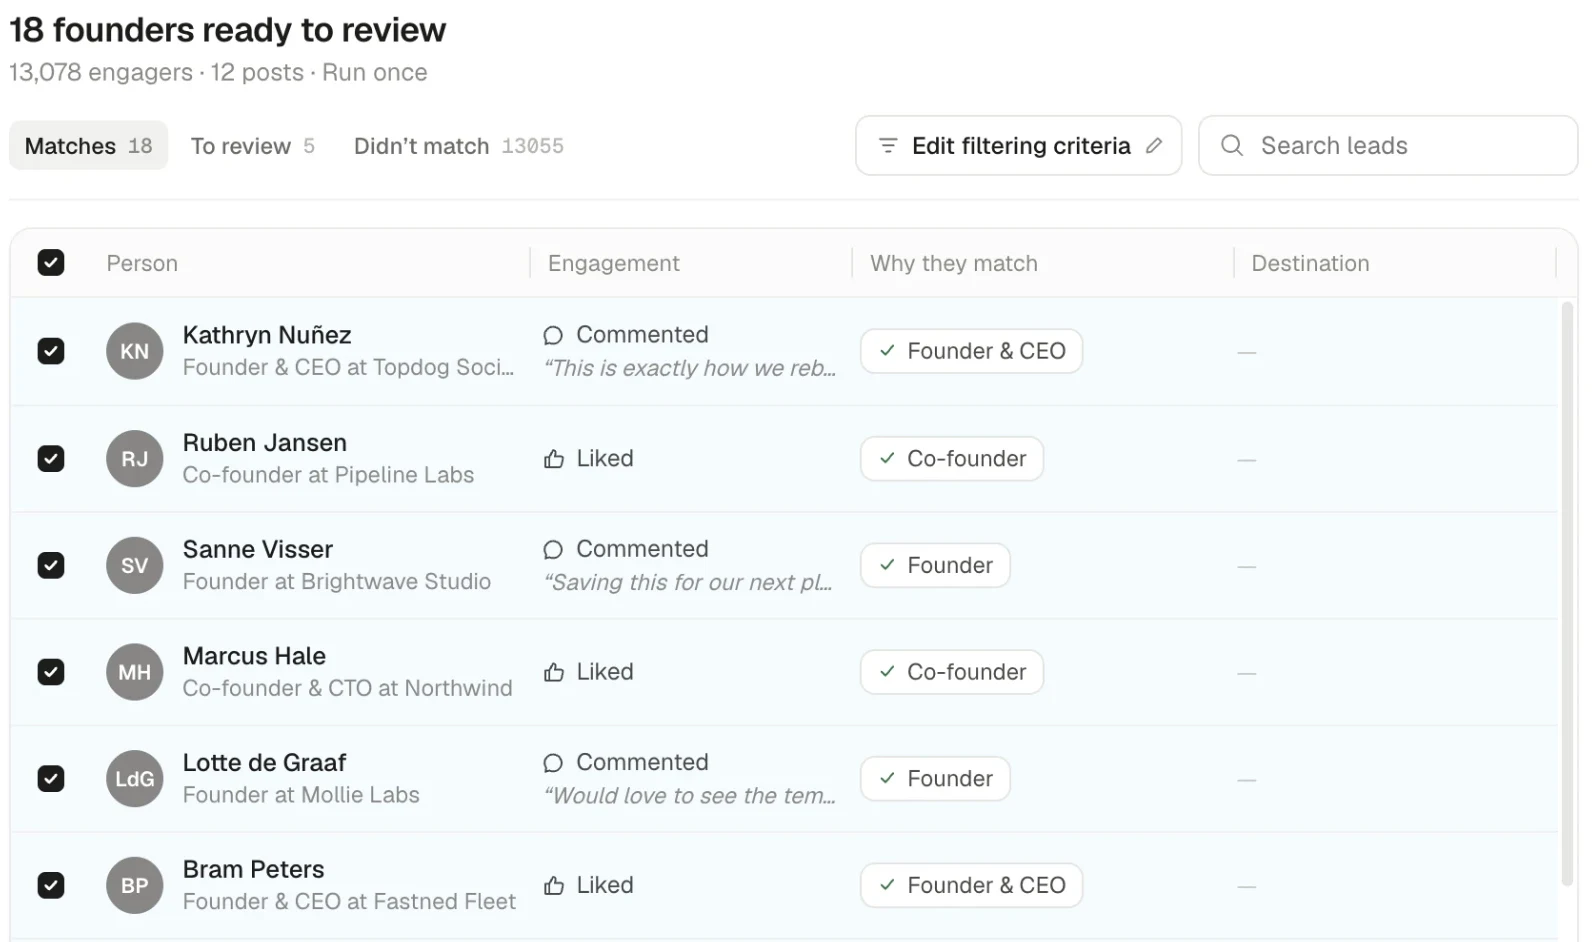Click the thumbs-up icon in Marcus Hale's row

tap(554, 672)
